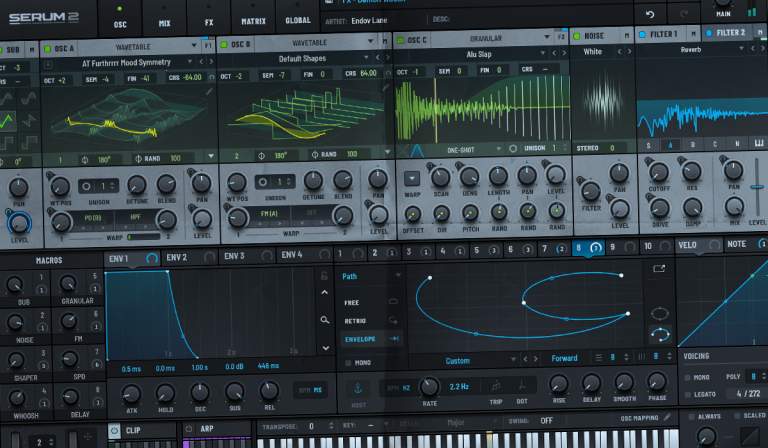
Task: Toggle NOISE oscillator power button
Action: pyautogui.click(x=576, y=36)
